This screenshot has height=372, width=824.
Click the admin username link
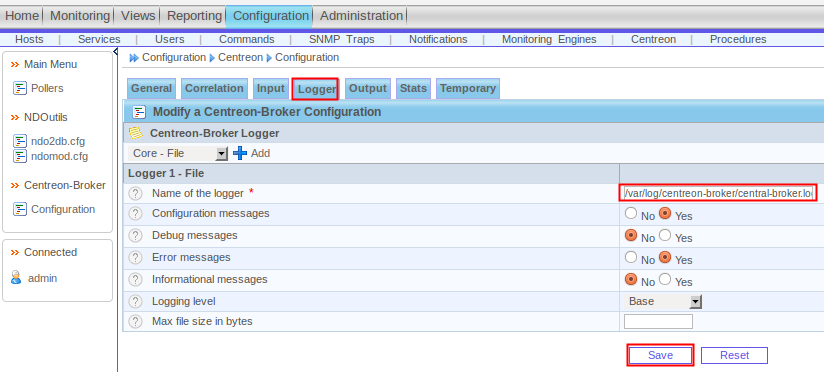[x=43, y=278]
